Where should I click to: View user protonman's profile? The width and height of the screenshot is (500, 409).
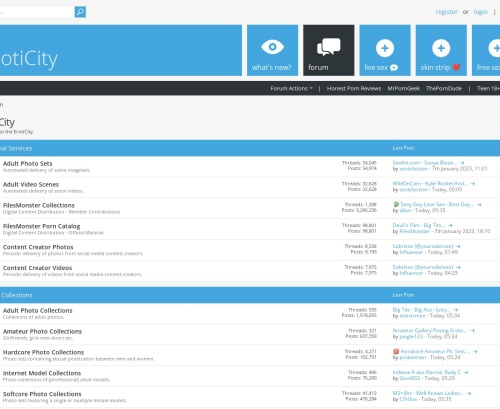413,358
